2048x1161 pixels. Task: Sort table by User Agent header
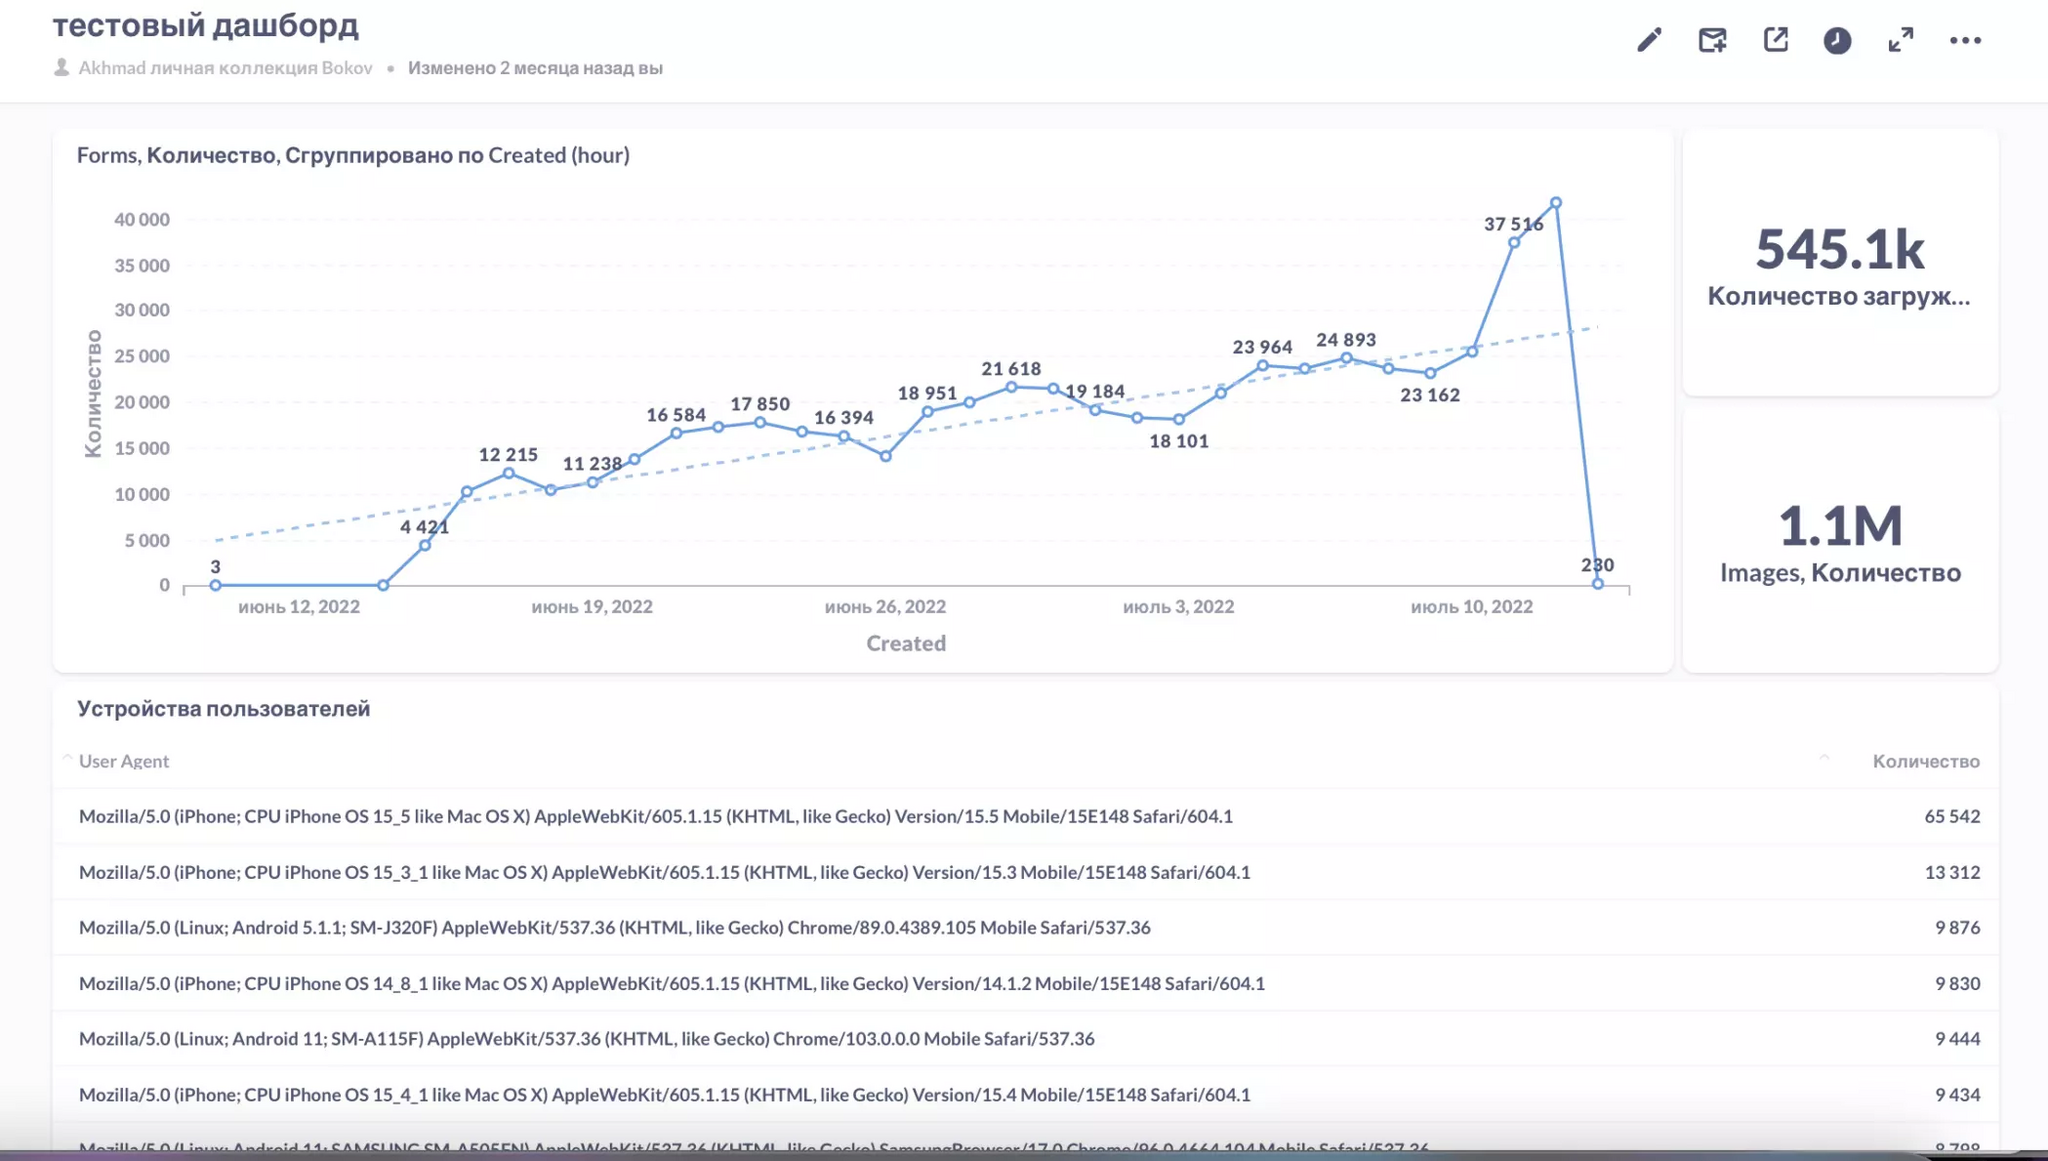coord(124,761)
